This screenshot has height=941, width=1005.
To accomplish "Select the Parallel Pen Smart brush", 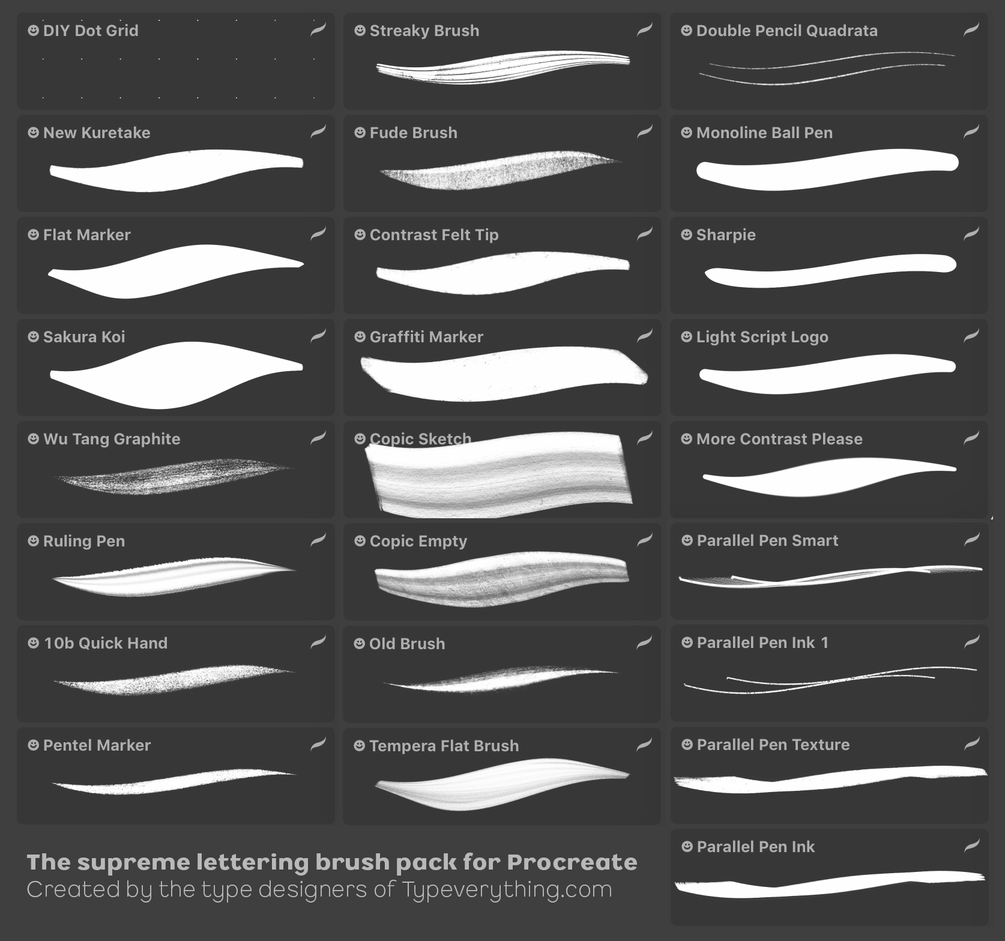I will click(x=829, y=572).
